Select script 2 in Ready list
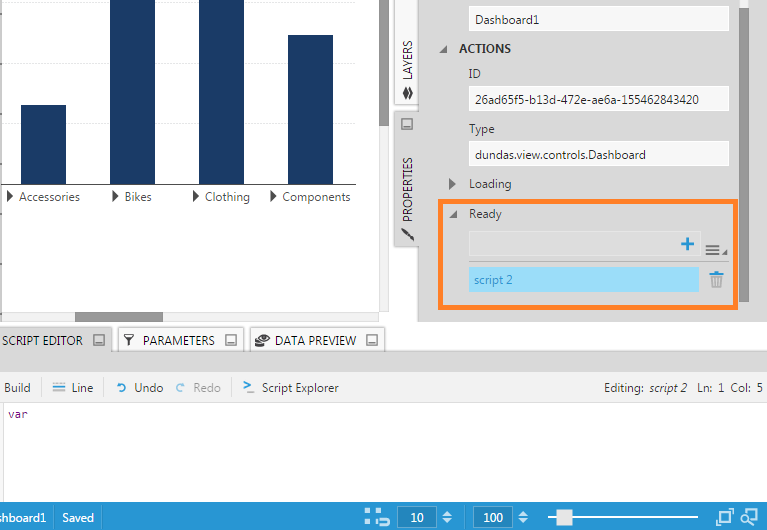The height and width of the screenshot is (530, 767). click(584, 279)
